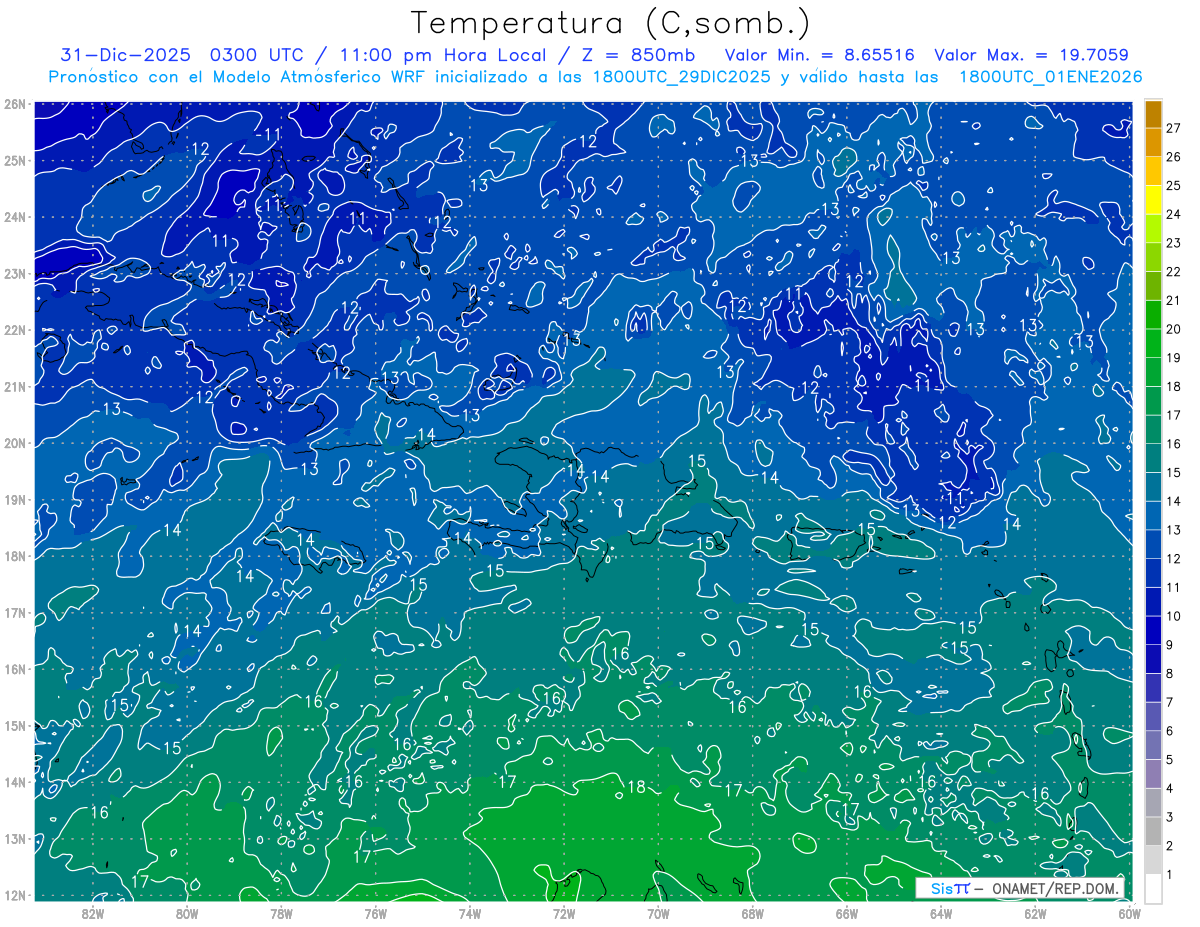
Task: Click the latitude axis label '22N'
Action: tap(15, 330)
